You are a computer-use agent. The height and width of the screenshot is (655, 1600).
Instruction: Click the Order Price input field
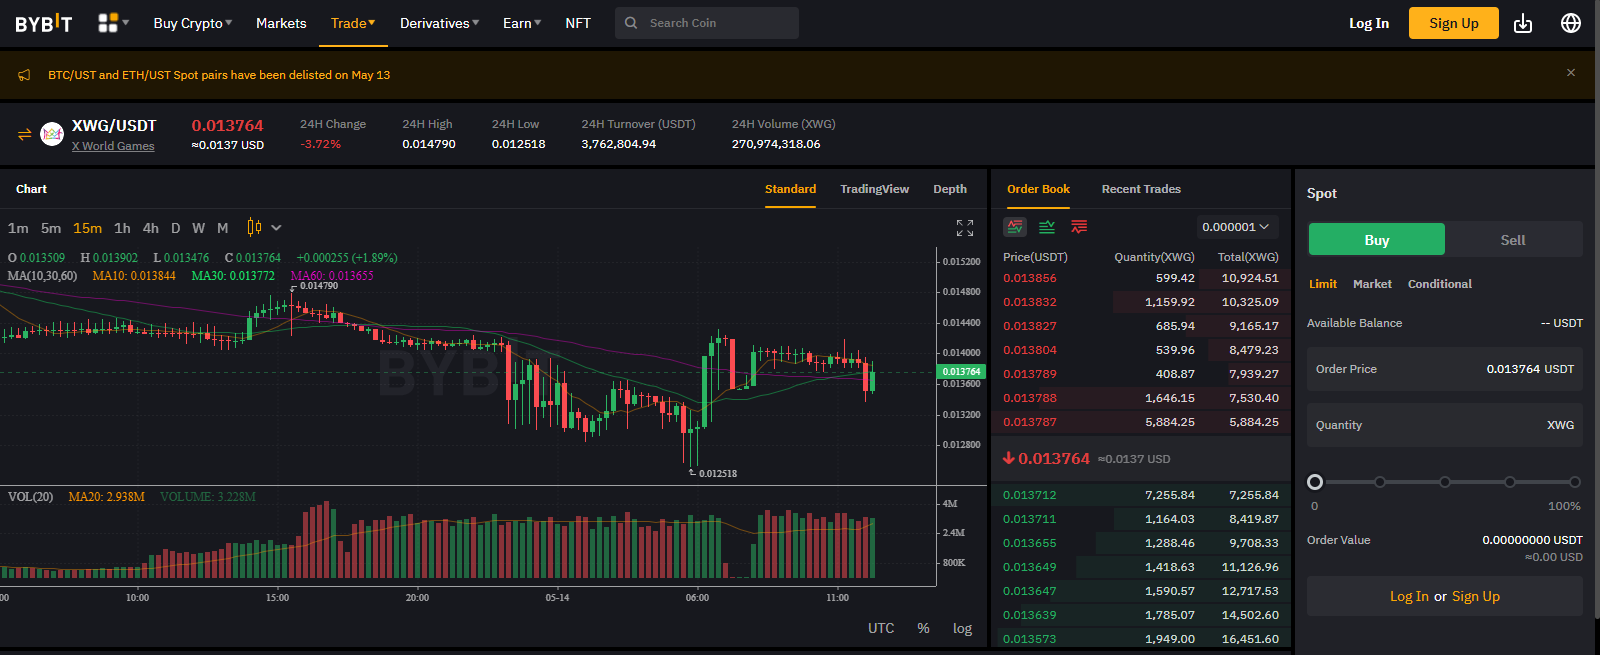click(x=1445, y=369)
